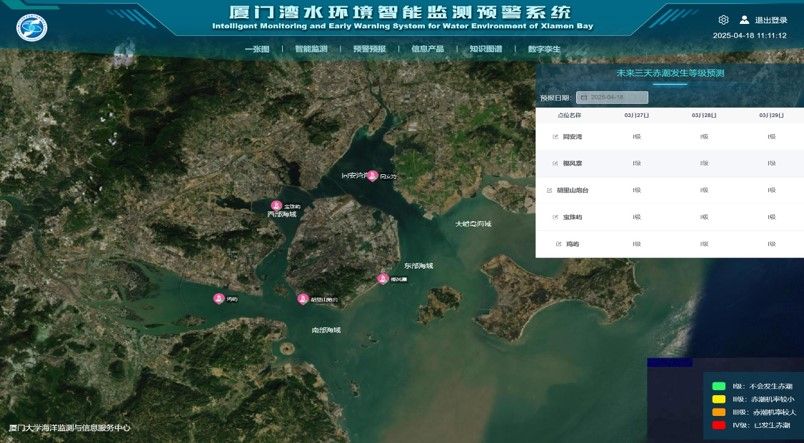The height and width of the screenshot is (443, 804).
Task: Click the 胡里山炮台 map marker
Action: click(302, 298)
